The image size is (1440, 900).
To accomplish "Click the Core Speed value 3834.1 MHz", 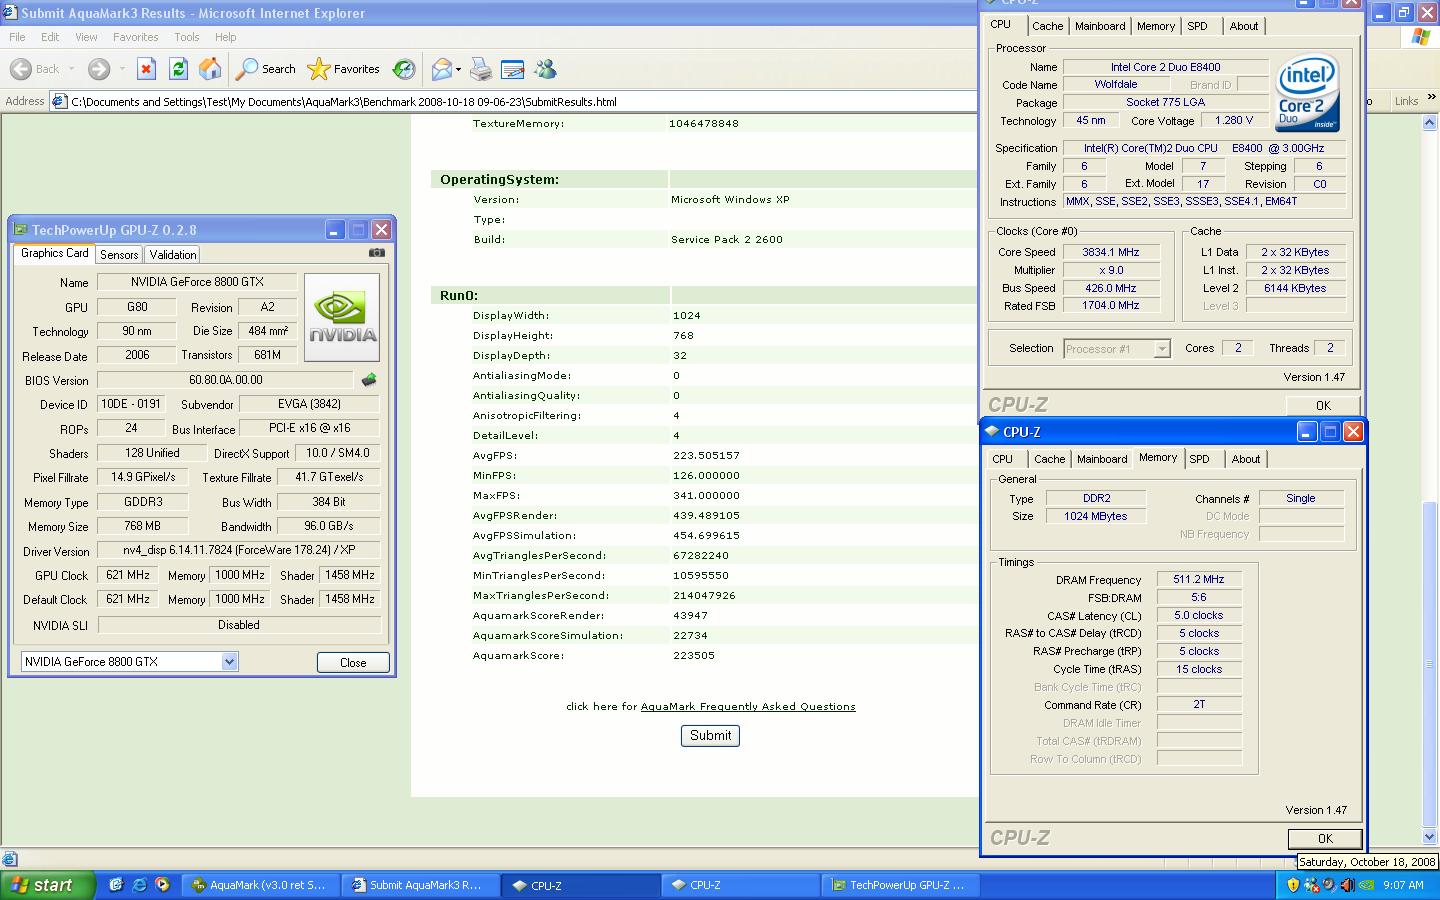I will [x=1111, y=252].
